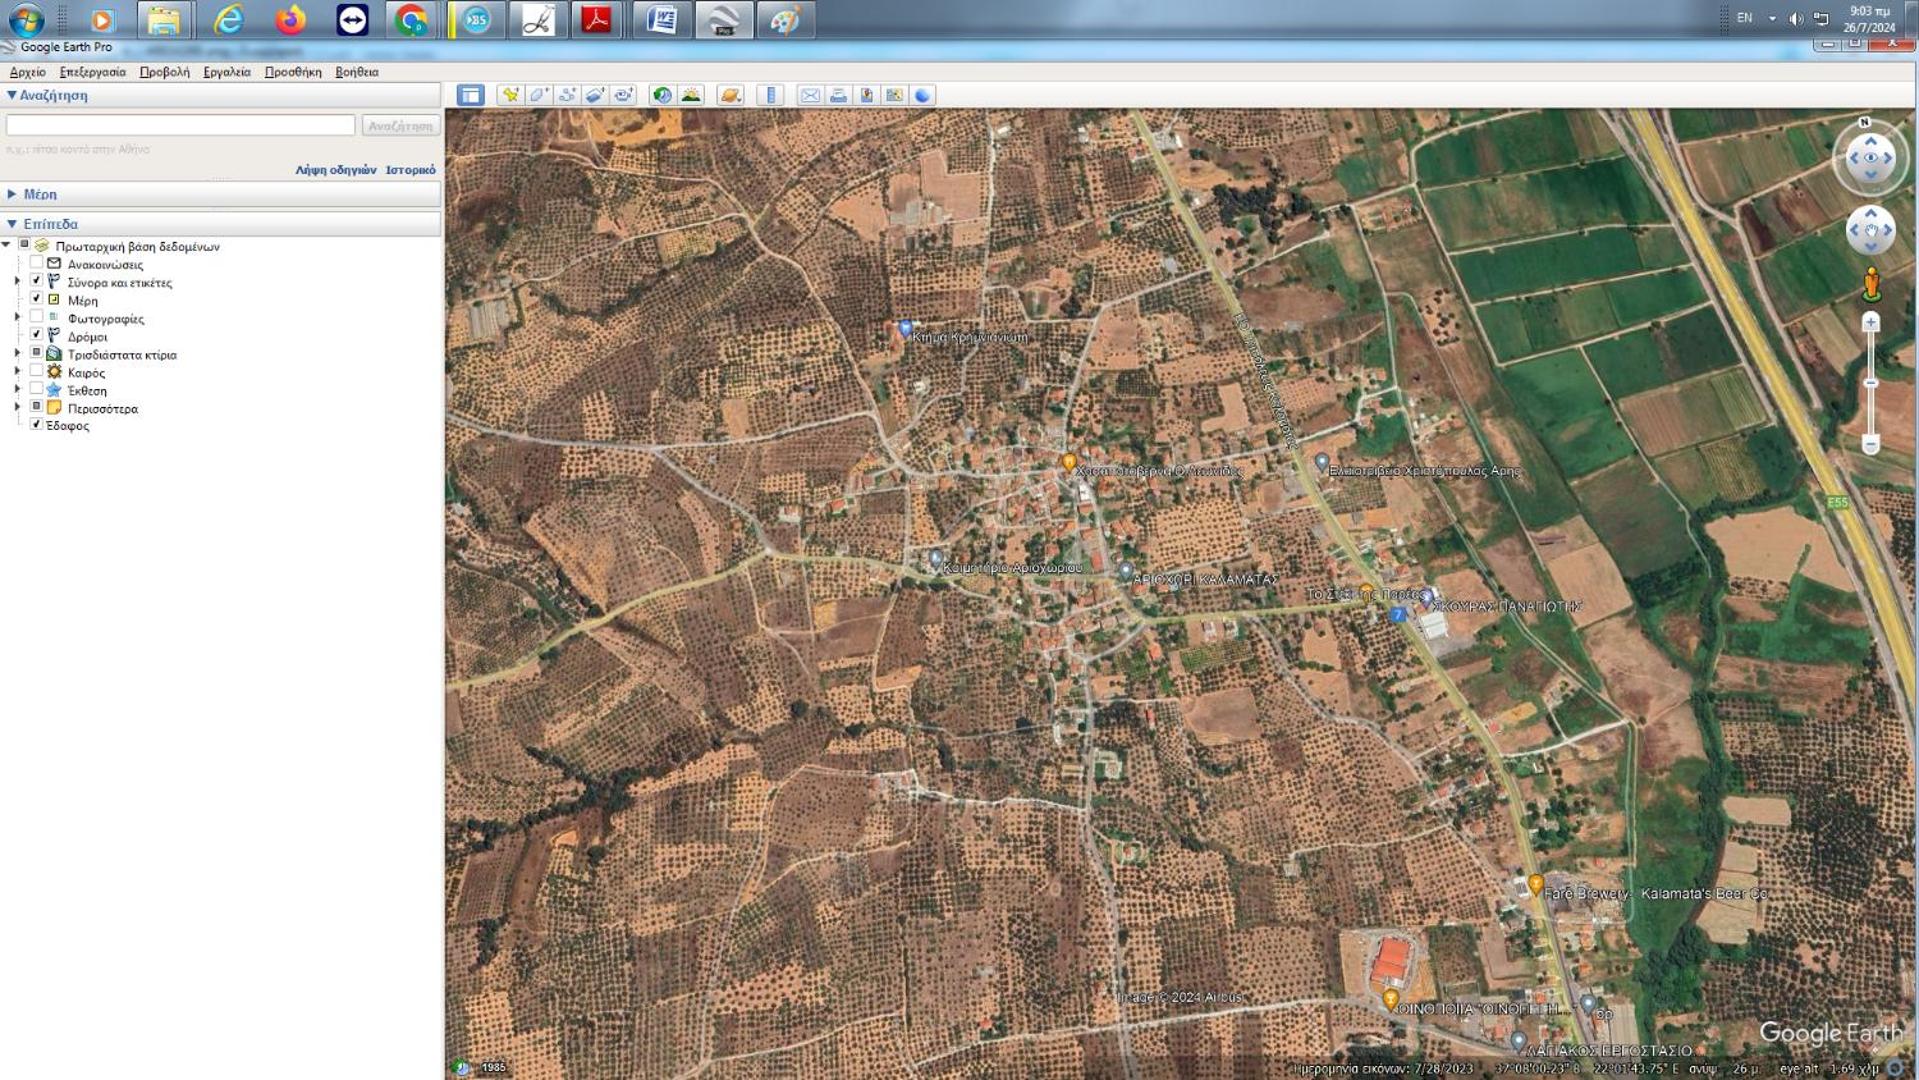Click the Email envelope toolbar icon
The width and height of the screenshot is (1919, 1080).
810,95
